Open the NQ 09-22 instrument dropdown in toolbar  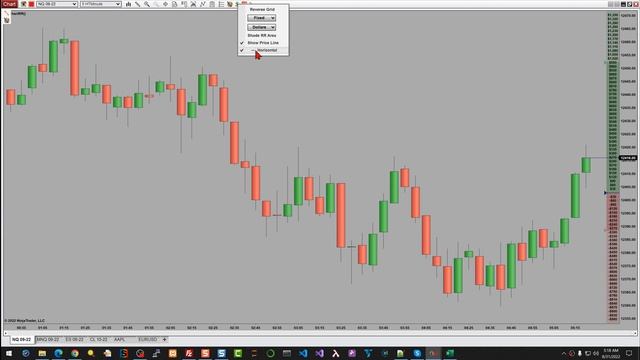tap(57, 4)
